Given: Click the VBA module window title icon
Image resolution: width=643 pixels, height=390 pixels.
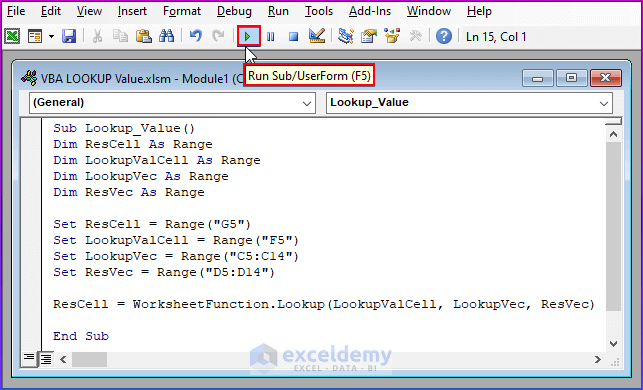Looking at the screenshot, I should 29,78.
